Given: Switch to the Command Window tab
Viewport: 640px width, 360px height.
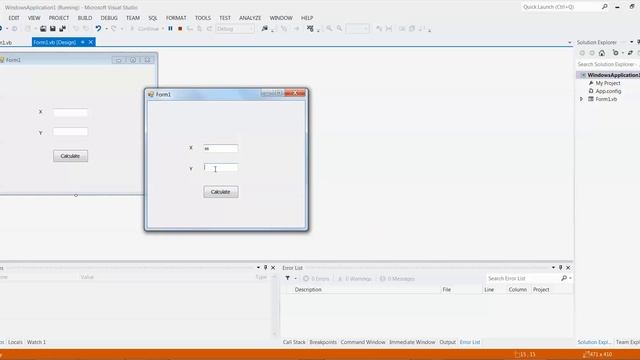Looking at the screenshot, I should pyautogui.click(x=363, y=342).
